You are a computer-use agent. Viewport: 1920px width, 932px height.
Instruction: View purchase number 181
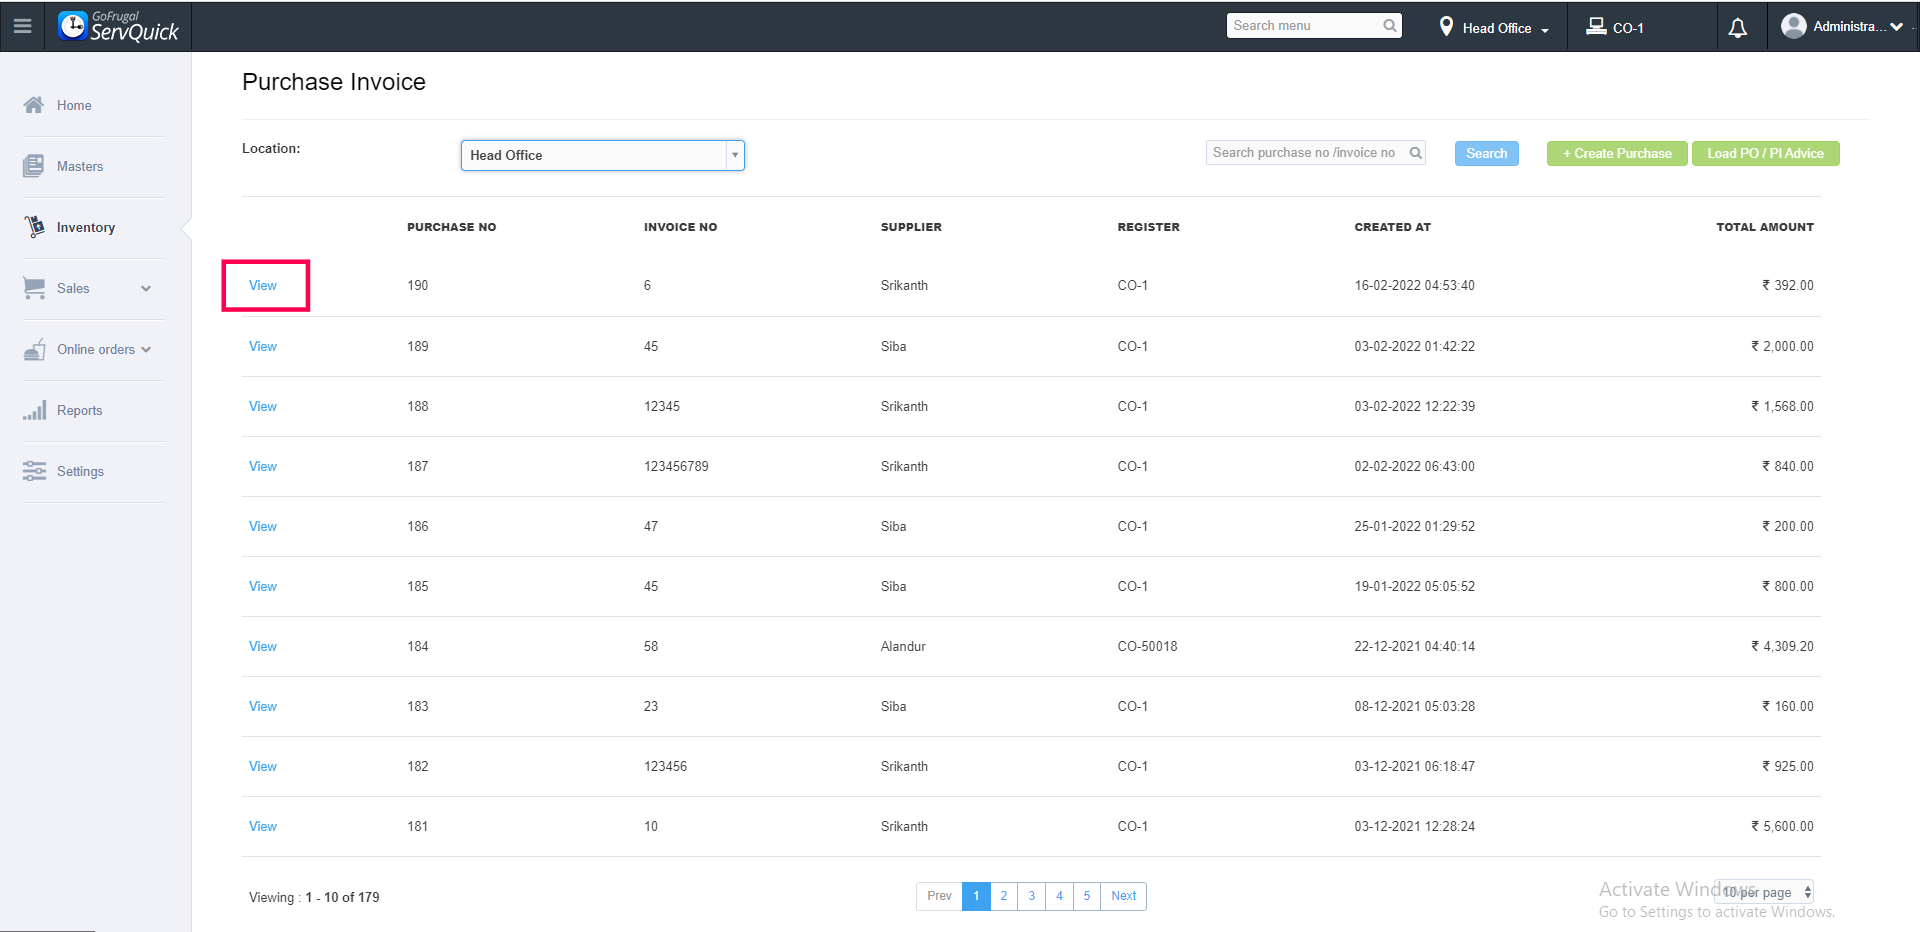pos(263,826)
